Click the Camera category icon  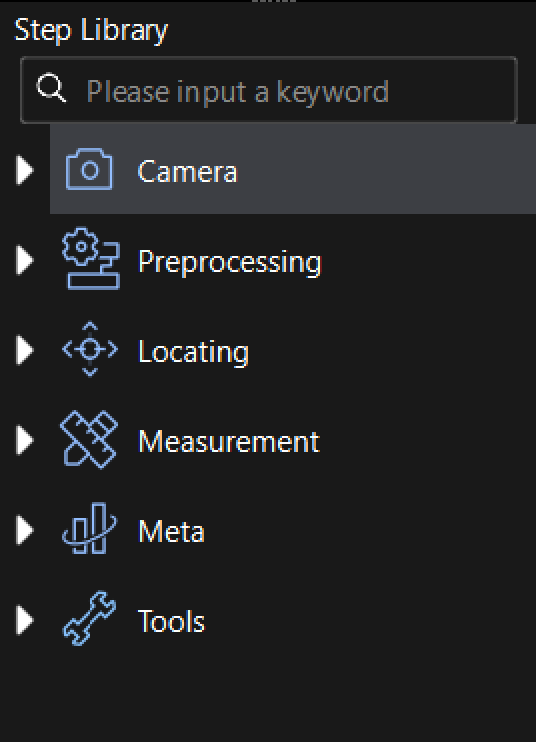(89, 169)
